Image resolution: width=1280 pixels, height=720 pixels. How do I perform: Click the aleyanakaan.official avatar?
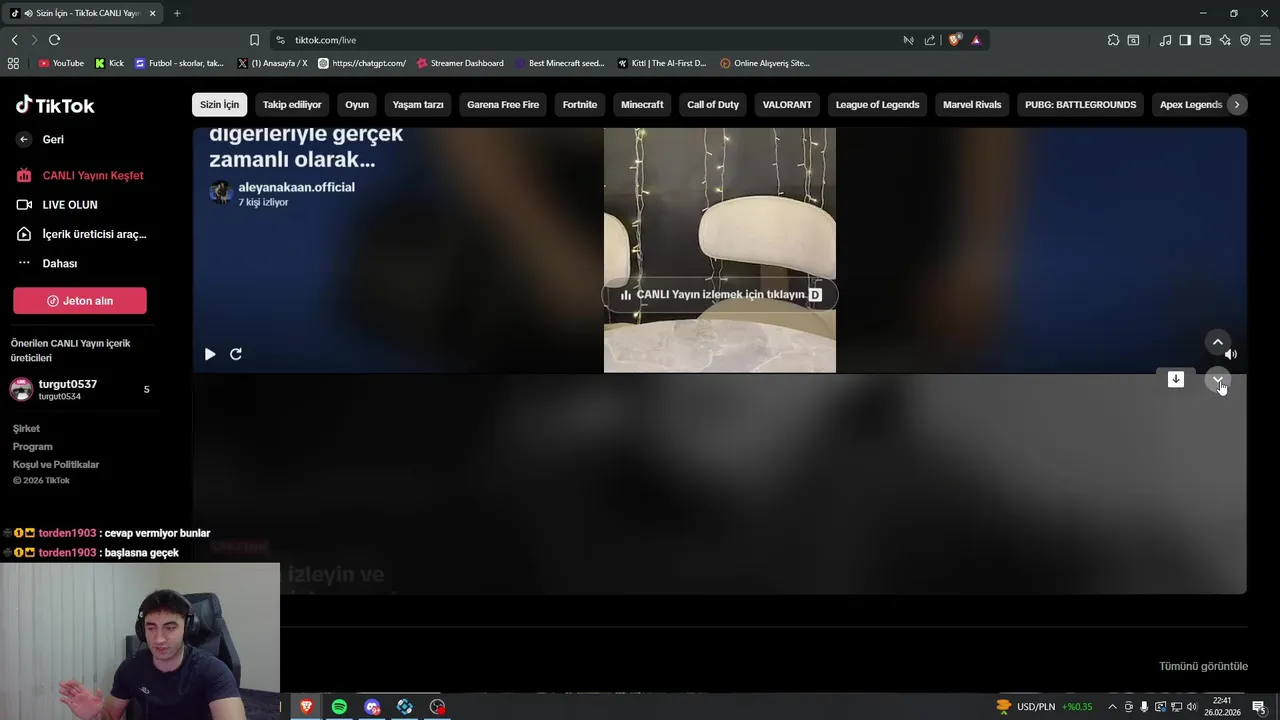pos(220,192)
